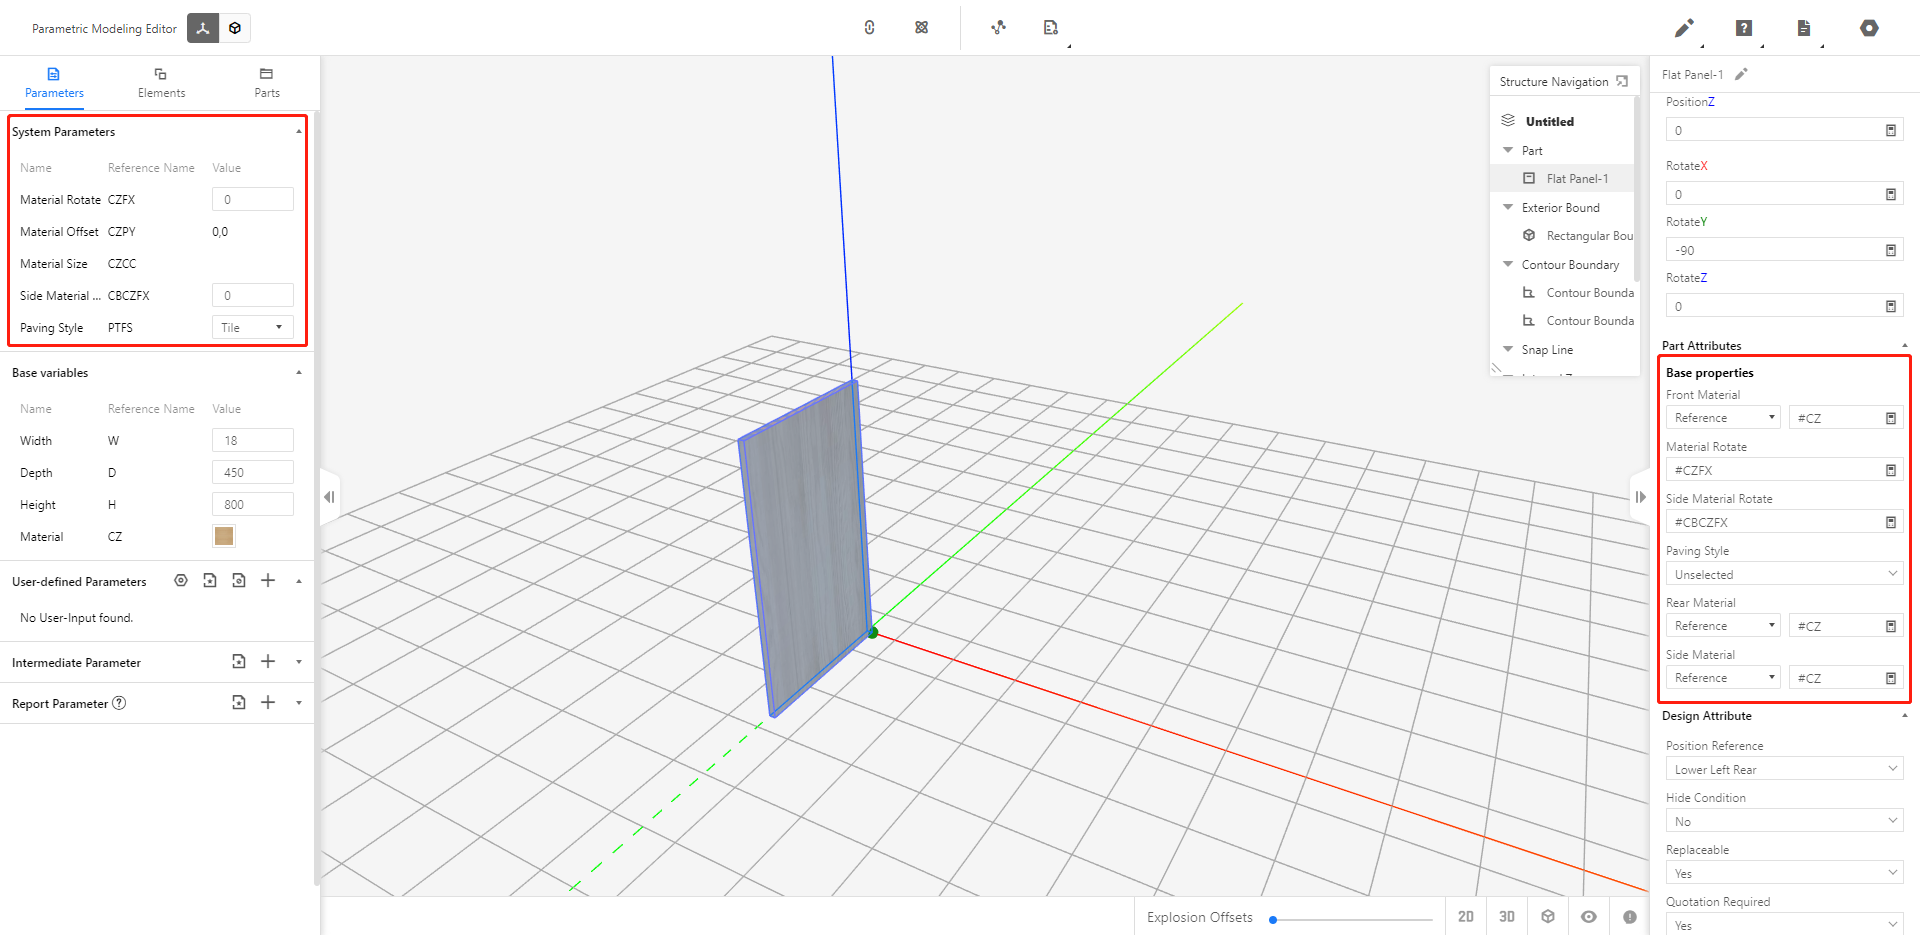
Task: Select Snap Line tree node
Action: tap(1547, 350)
